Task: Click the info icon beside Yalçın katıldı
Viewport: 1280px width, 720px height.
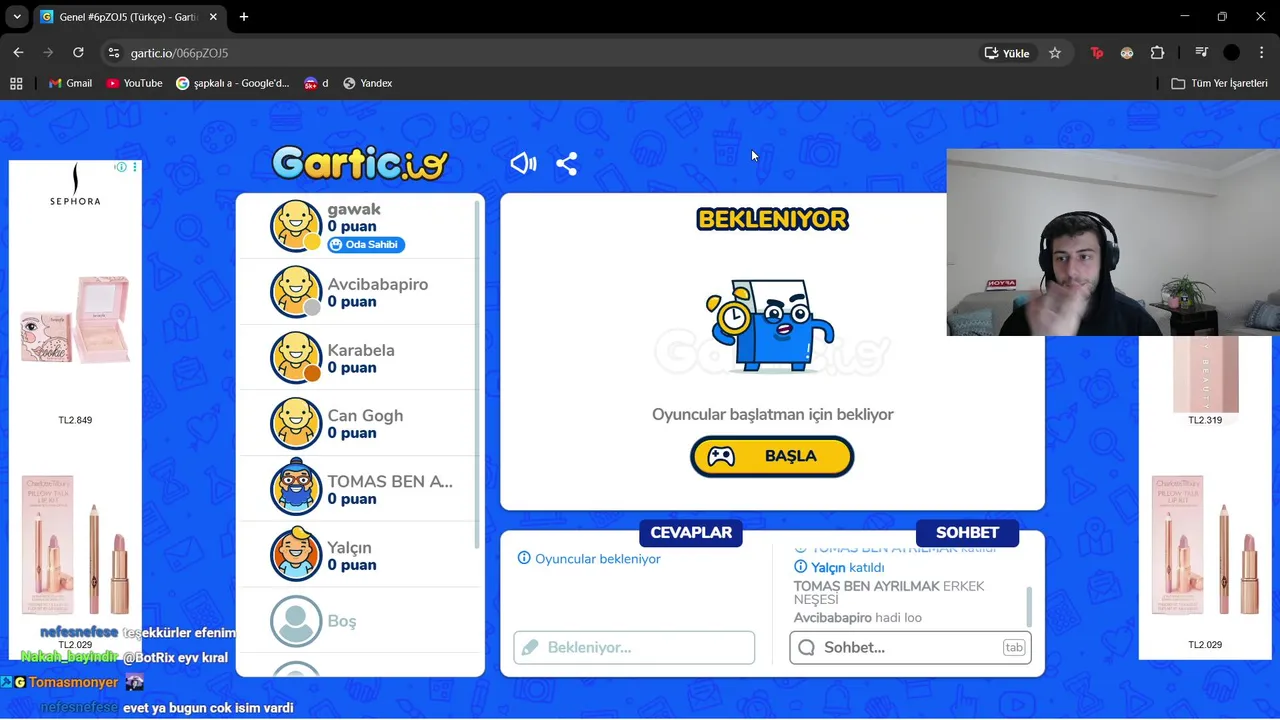Action: pyautogui.click(x=800, y=567)
